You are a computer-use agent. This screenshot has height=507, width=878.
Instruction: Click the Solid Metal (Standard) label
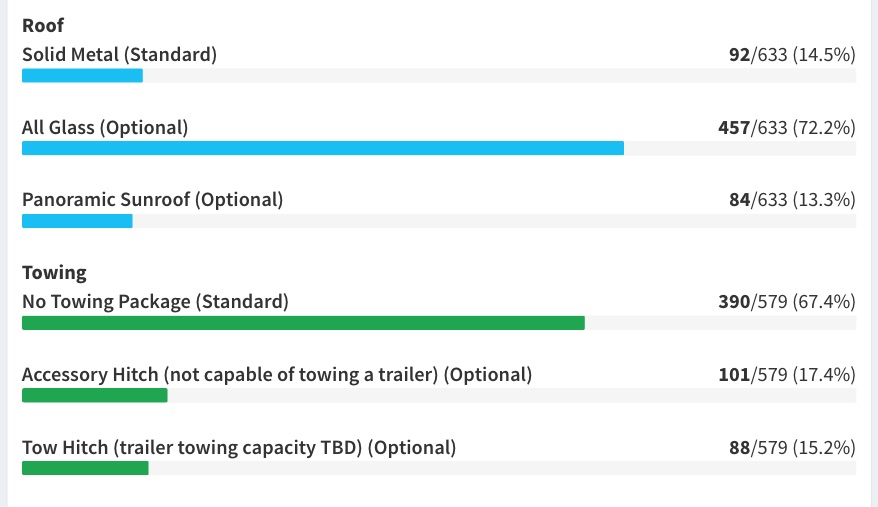119,55
